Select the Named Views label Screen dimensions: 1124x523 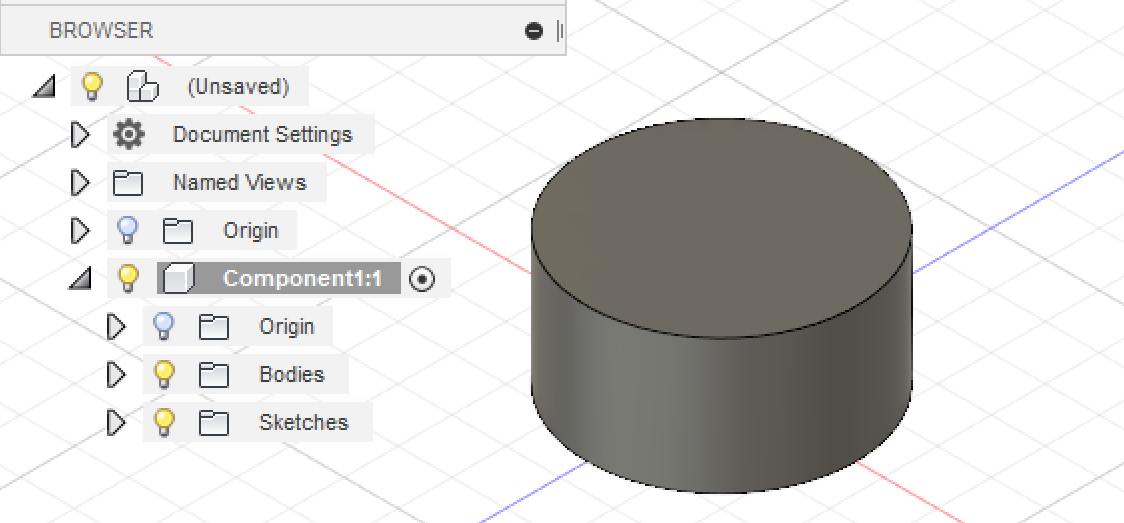(x=239, y=183)
